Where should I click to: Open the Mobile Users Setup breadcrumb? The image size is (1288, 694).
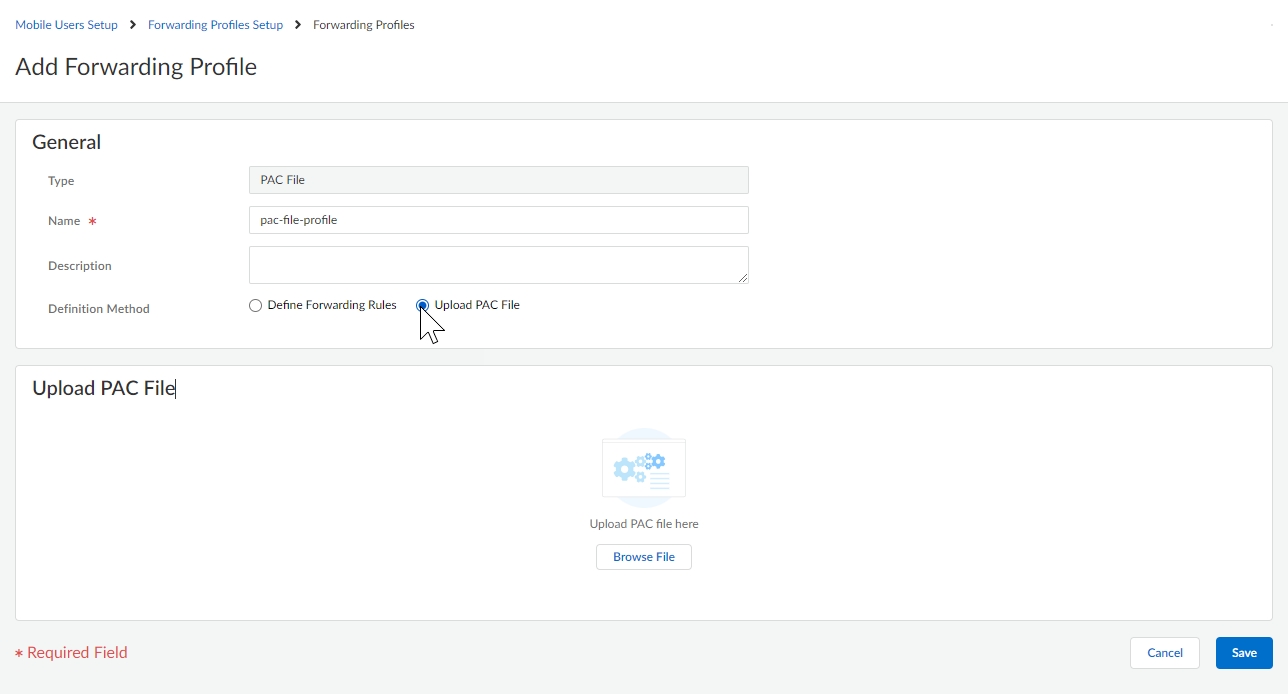(x=66, y=25)
